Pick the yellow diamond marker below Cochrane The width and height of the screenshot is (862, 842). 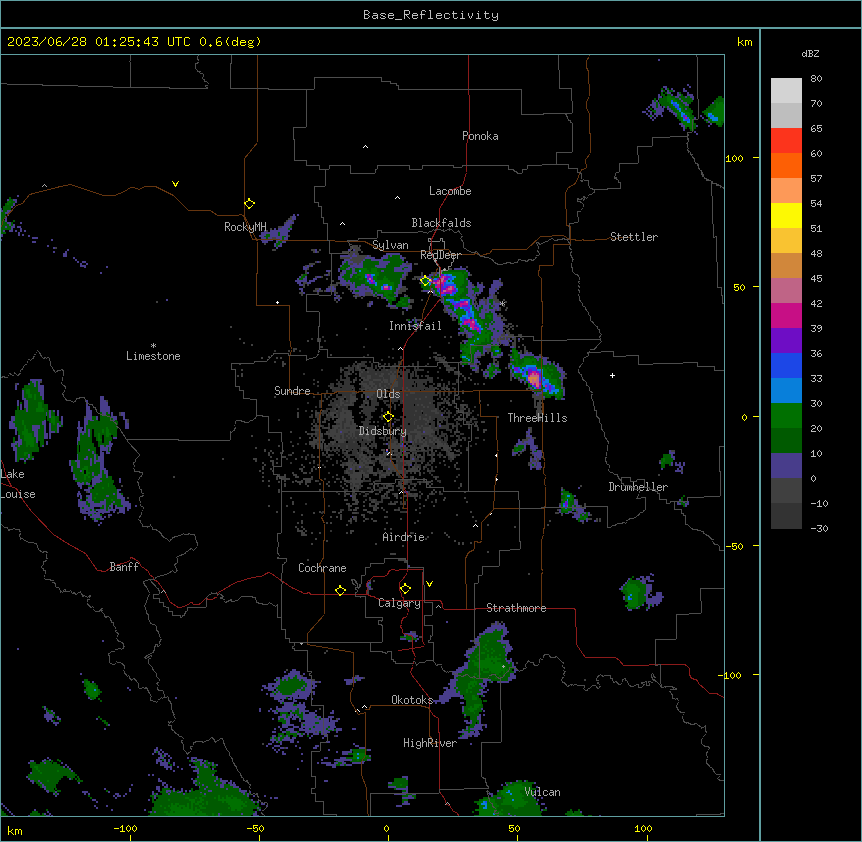point(340,590)
